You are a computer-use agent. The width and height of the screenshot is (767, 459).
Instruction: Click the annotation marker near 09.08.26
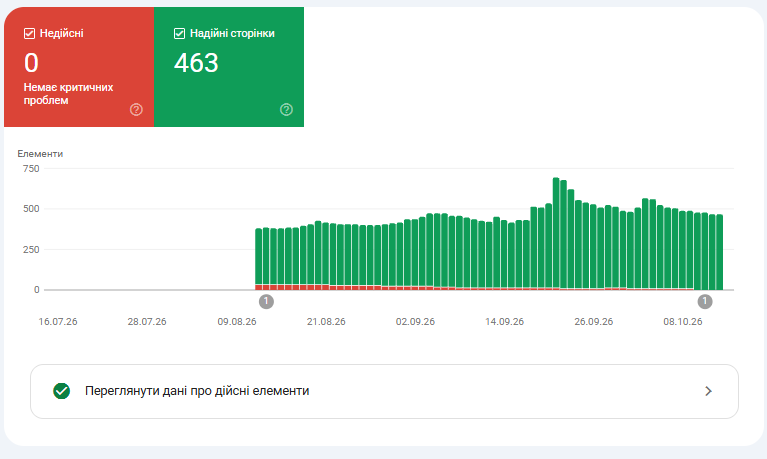pyautogui.click(x=266, y=301)
